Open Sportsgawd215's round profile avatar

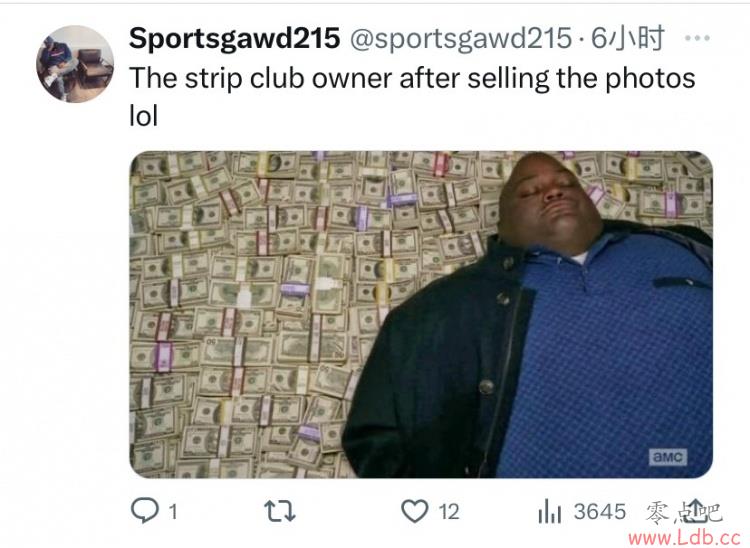75,64
